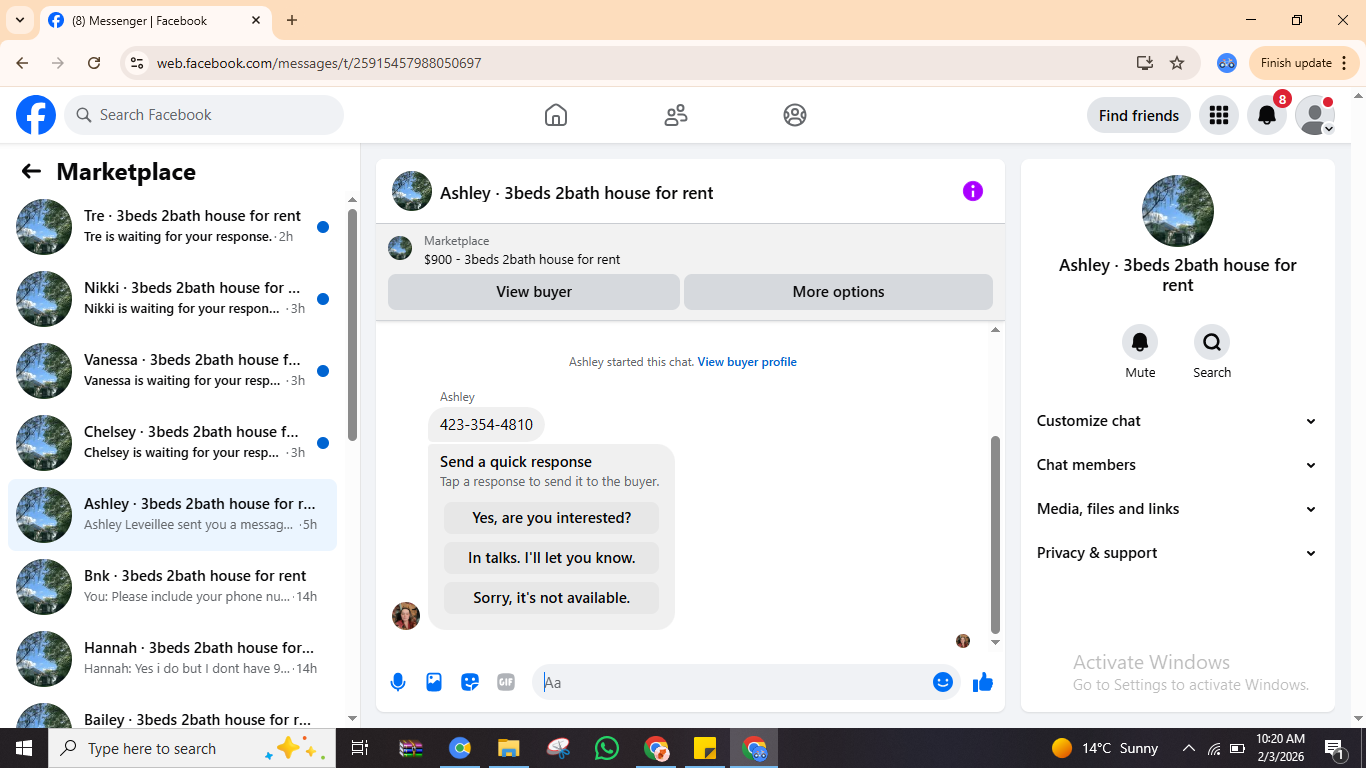Send 'In talks. I'll let you know.' response
The height and width of the screenshot is (768, 1366).
pos(552,558)
